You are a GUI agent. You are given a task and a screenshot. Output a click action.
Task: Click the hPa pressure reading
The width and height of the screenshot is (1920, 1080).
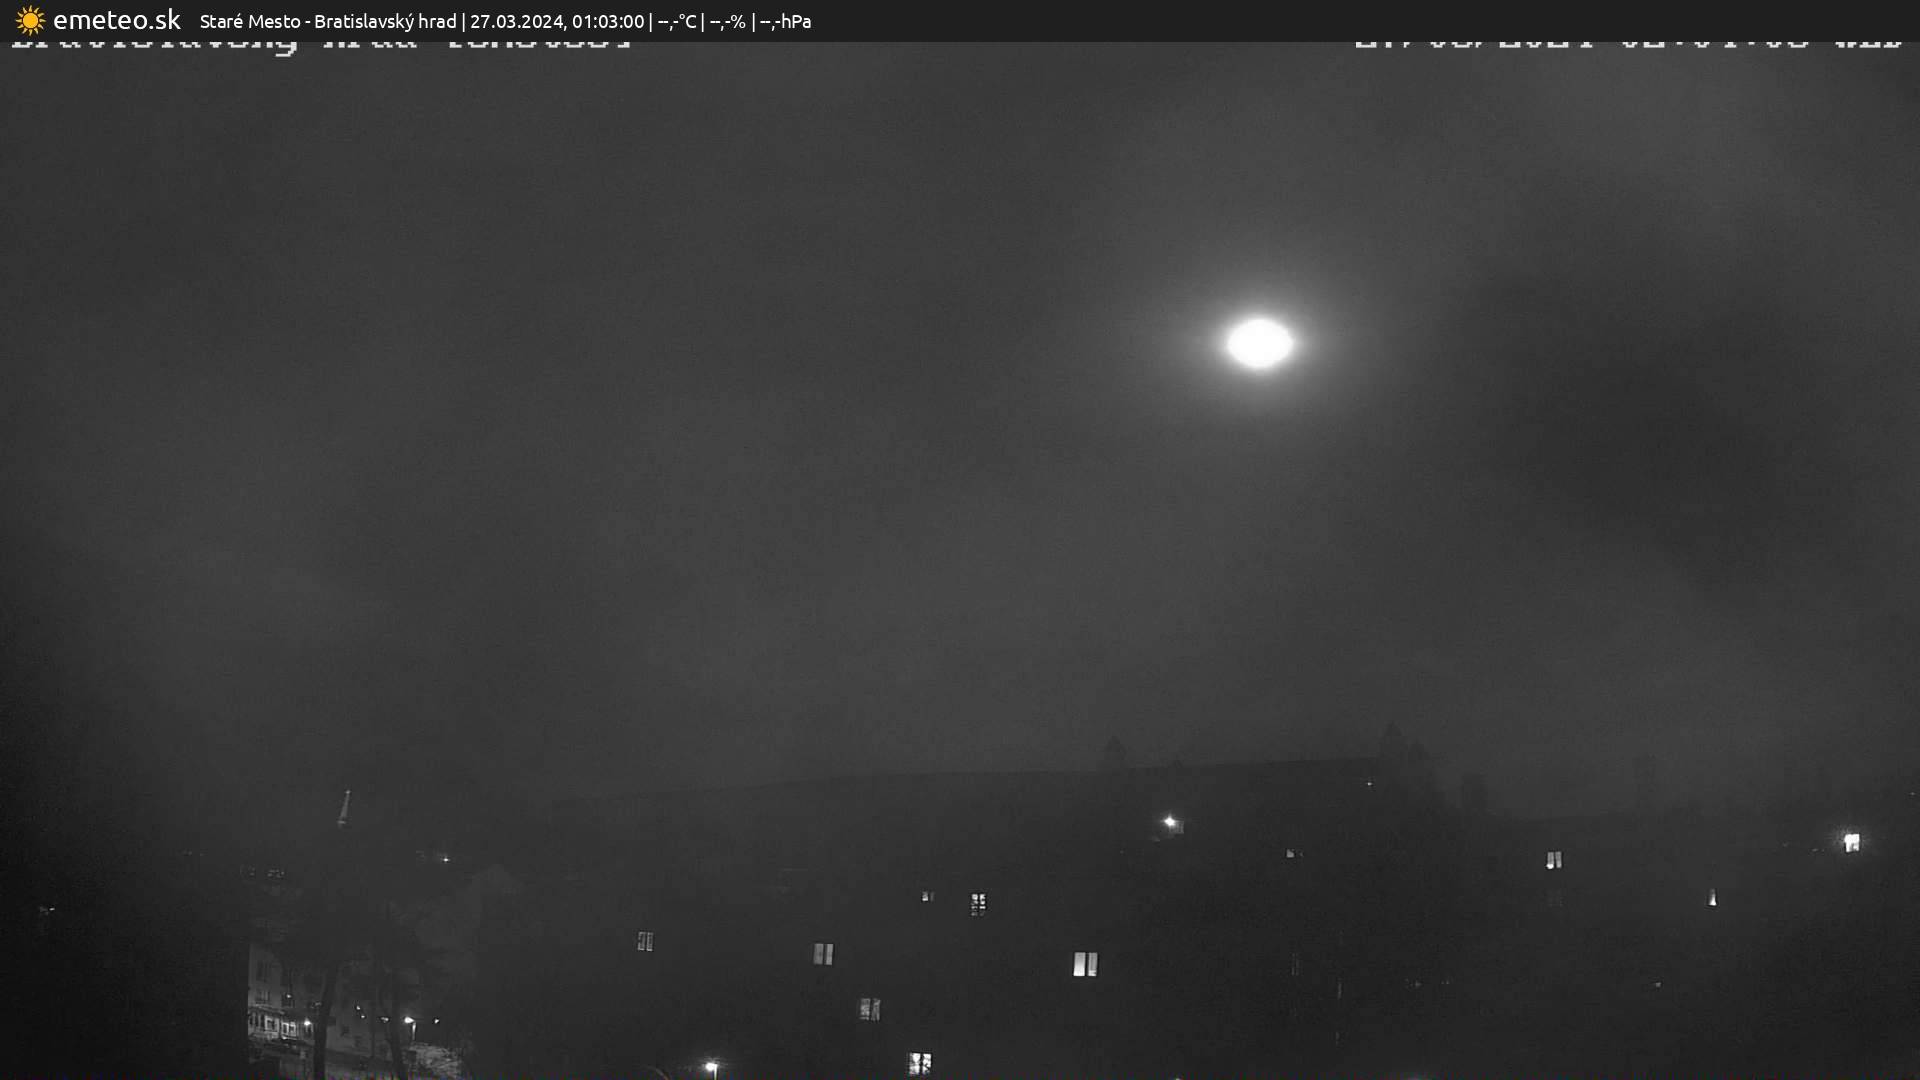point(785,21)
